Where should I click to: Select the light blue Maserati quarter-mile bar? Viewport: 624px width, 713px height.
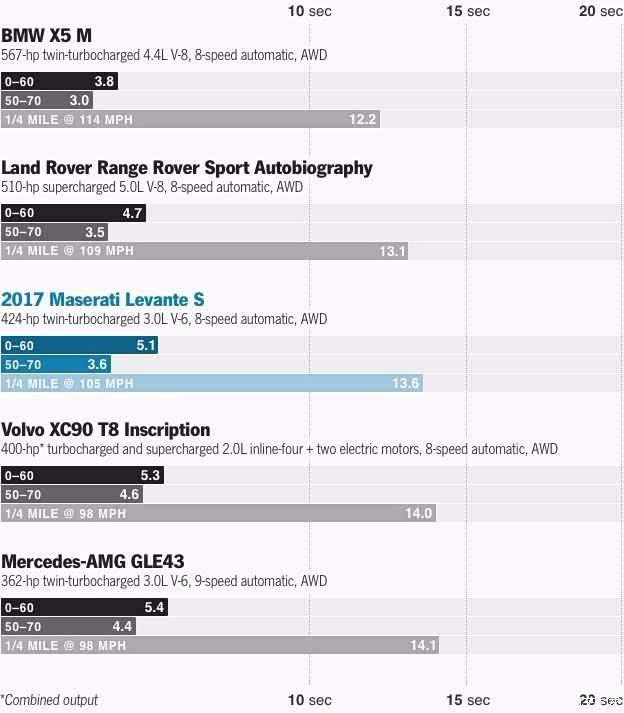[211, 383]
